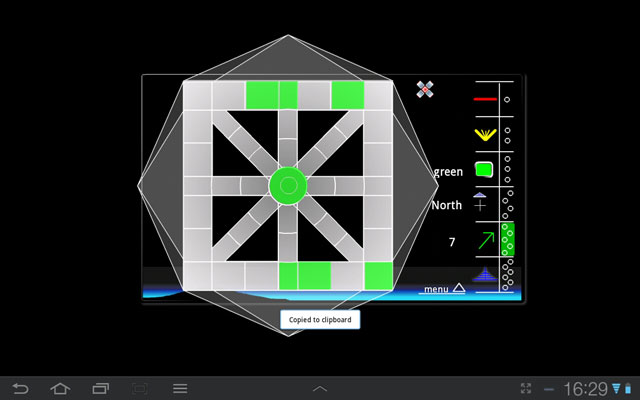Select the three-dot column beside green swatch
Viewport: 640px width, 400px height.
(x=507, y=169)
